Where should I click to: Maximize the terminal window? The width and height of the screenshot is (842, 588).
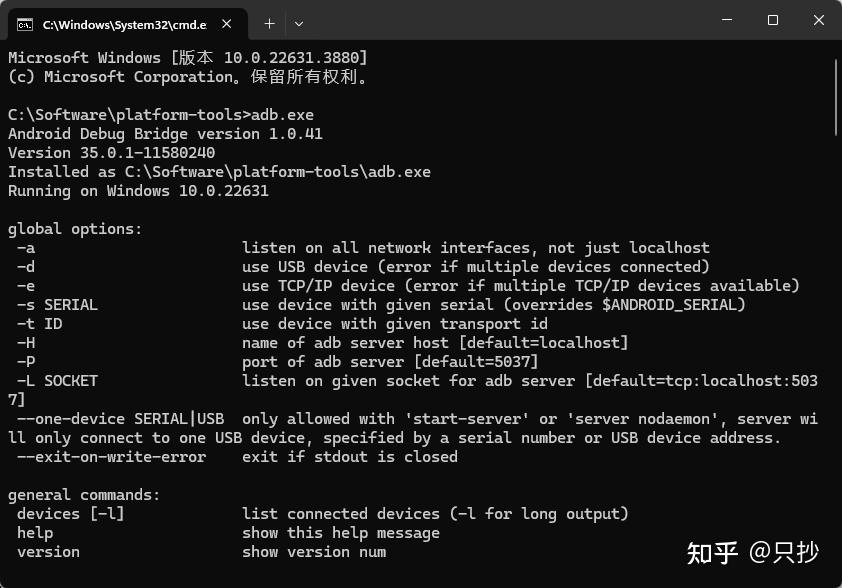772,20
